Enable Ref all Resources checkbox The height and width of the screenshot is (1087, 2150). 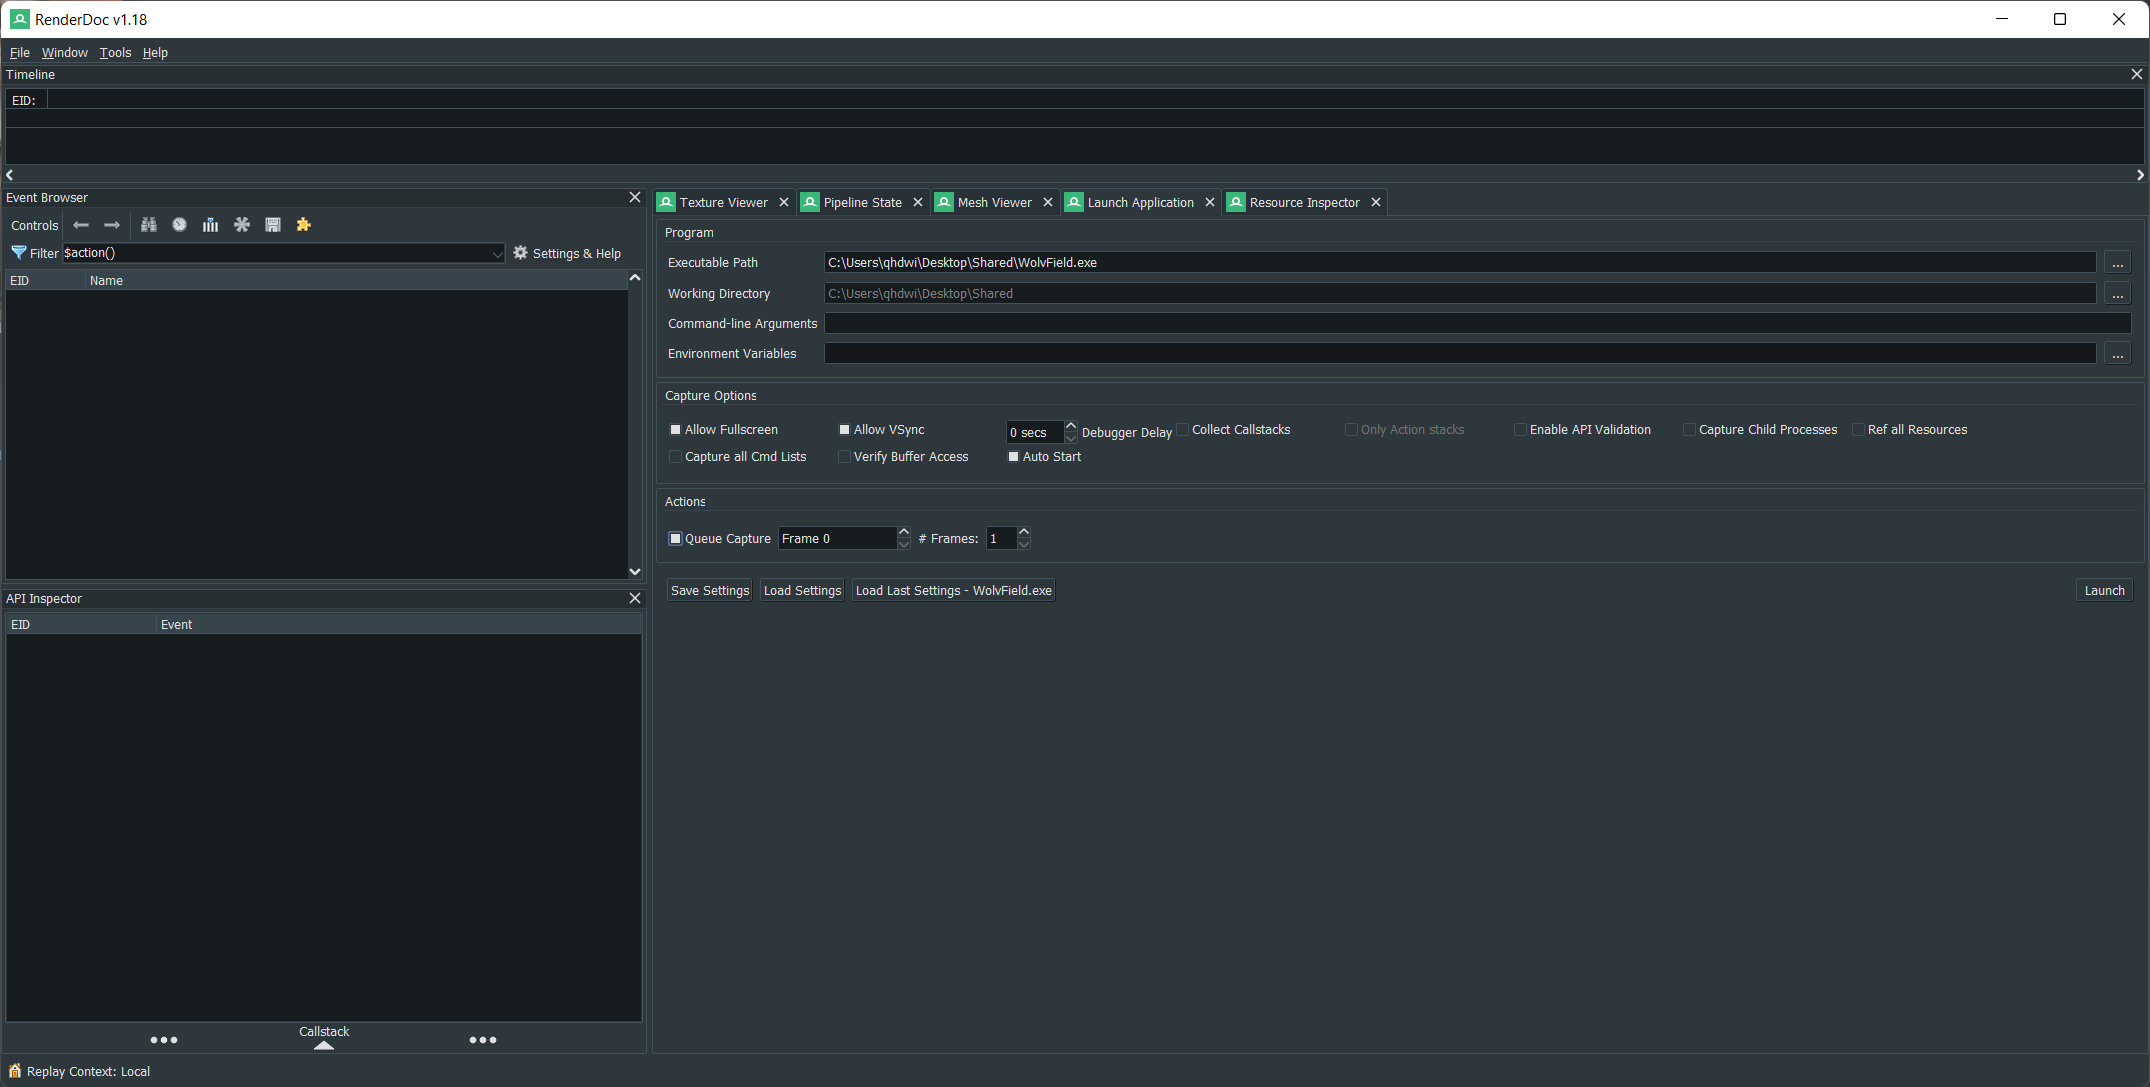click(x=1858, y=430)
